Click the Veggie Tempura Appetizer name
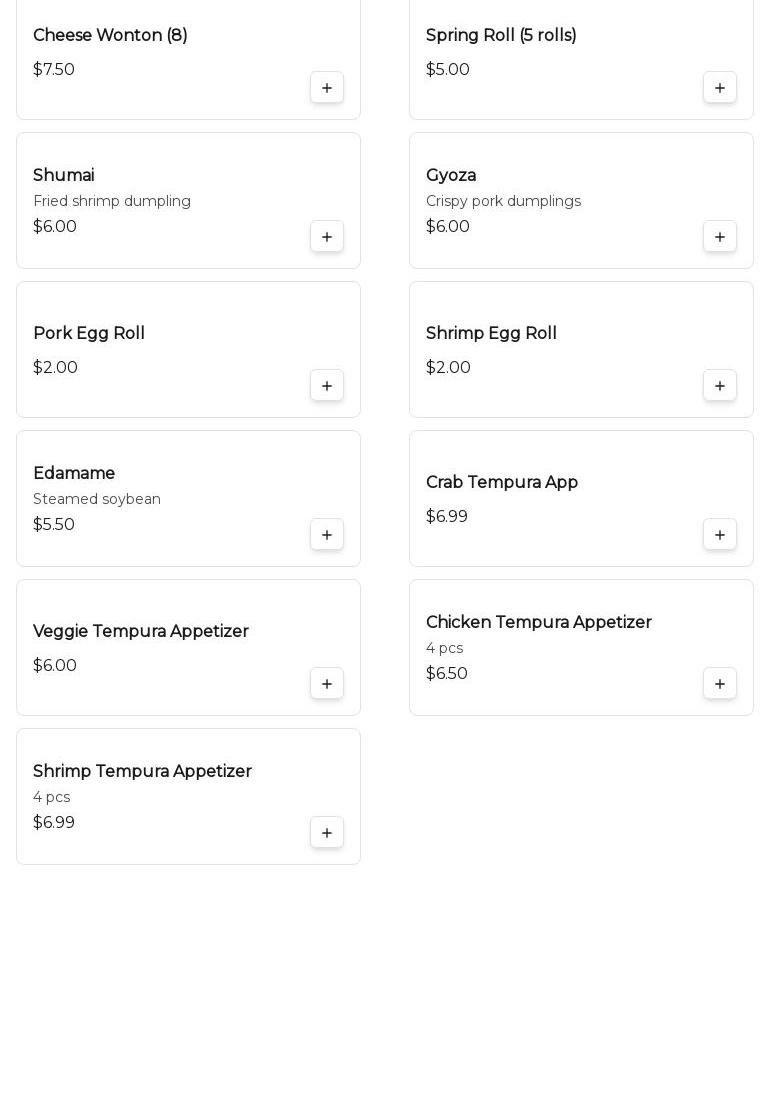The image size is (770, 1116). pos(141,632)
